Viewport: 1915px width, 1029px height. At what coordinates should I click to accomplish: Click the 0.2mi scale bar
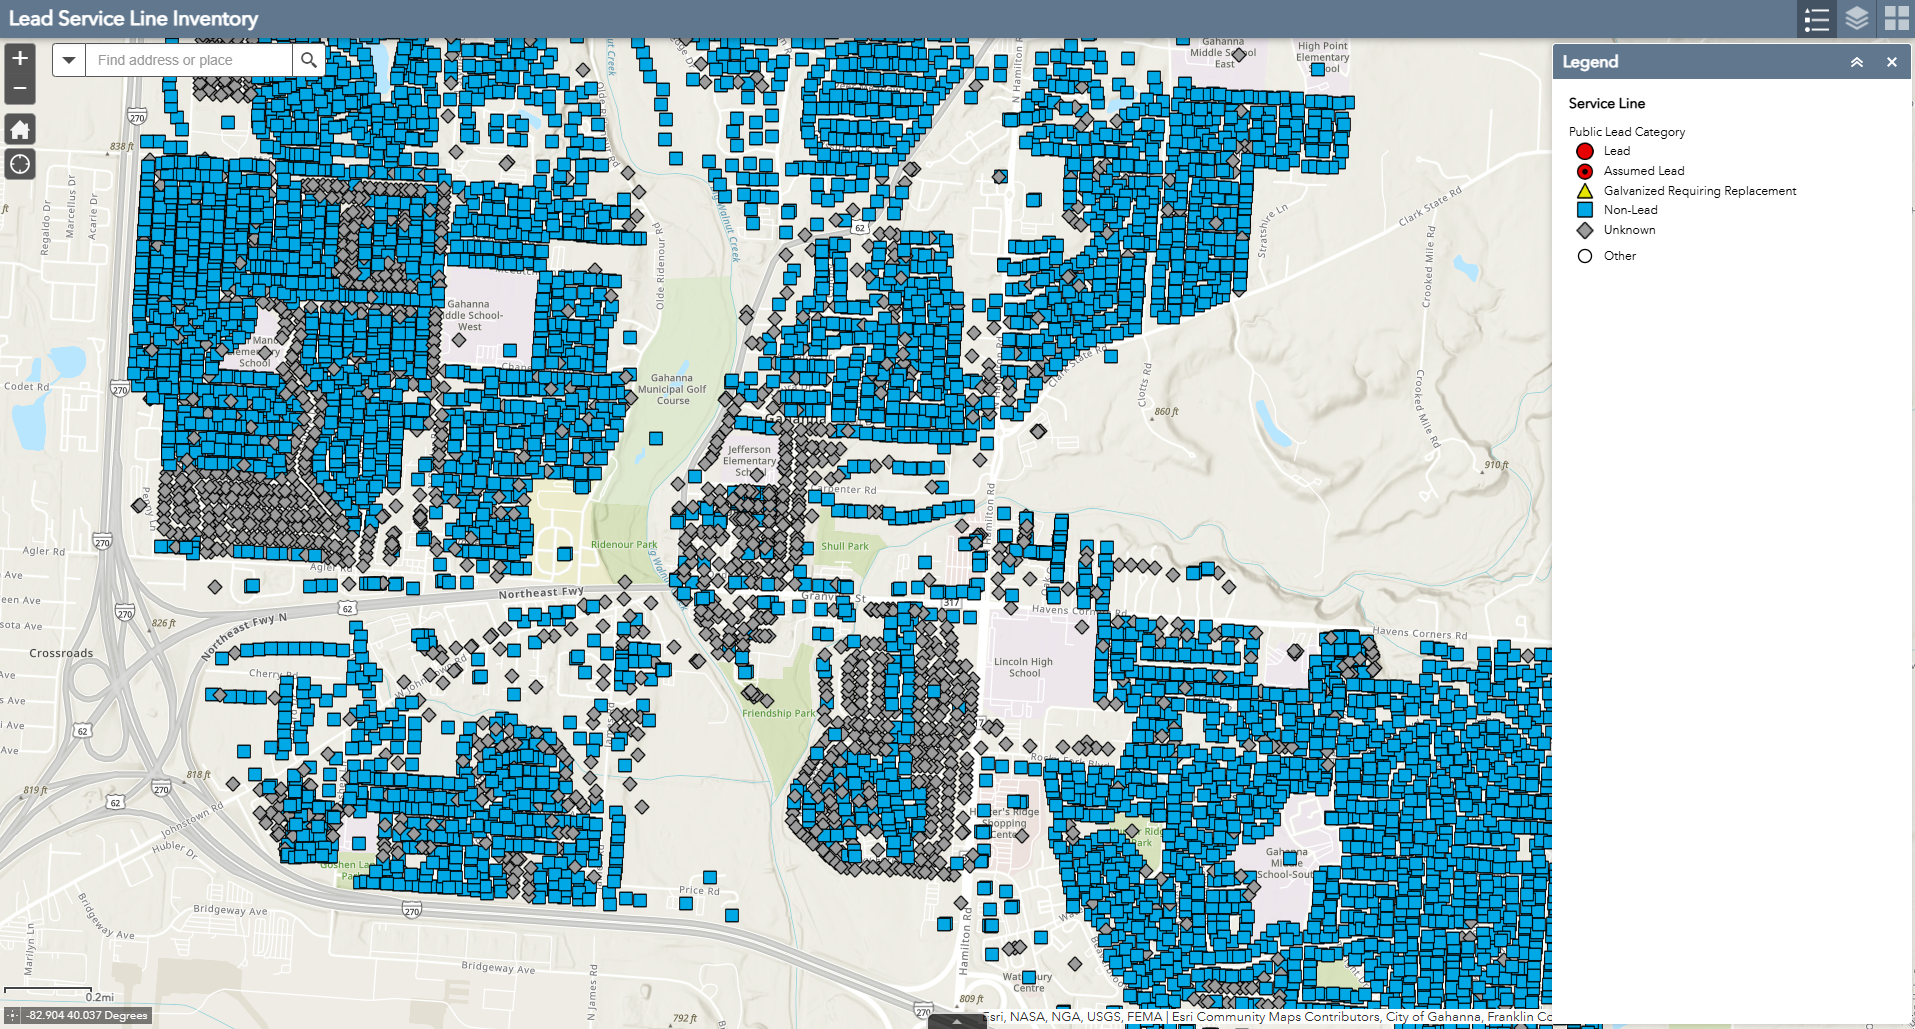click(x=100, y=996)
